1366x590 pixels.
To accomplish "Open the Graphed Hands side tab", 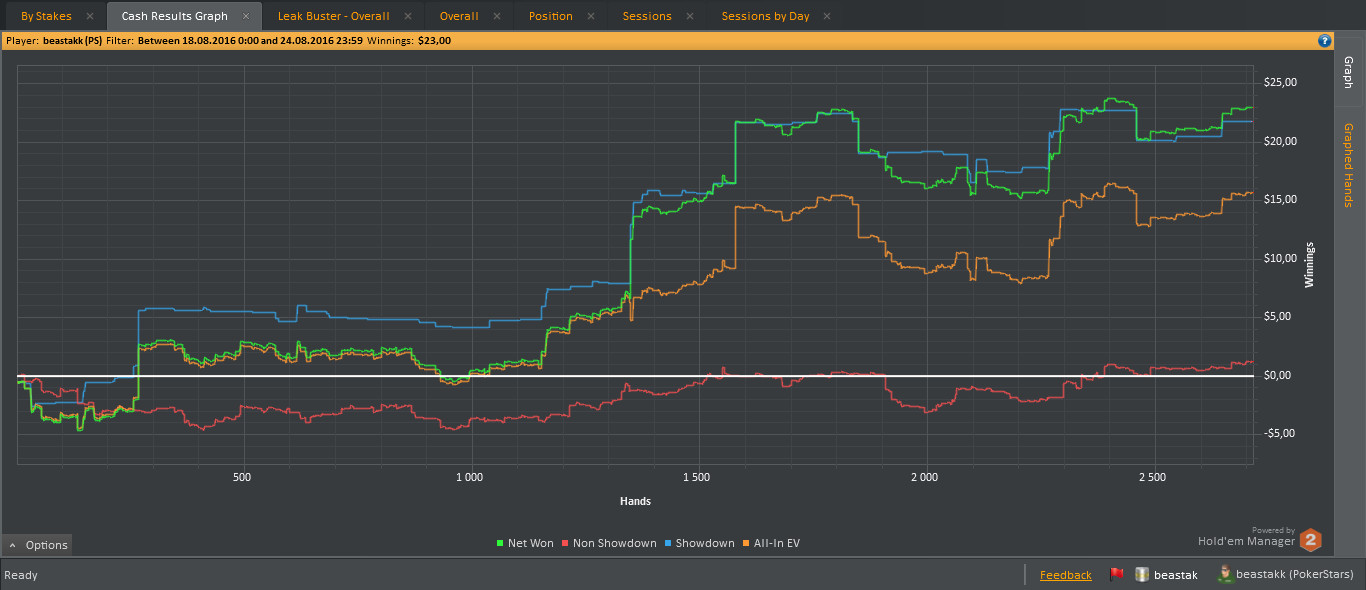I will [x=1348, y=165].
